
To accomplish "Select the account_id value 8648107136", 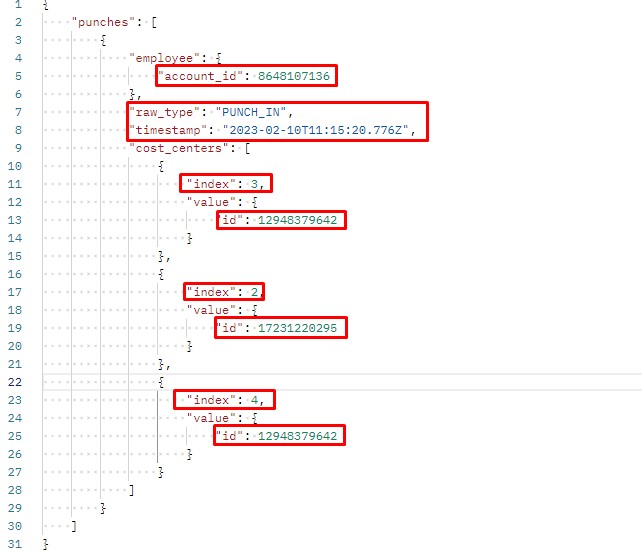I will coord(297,76).
